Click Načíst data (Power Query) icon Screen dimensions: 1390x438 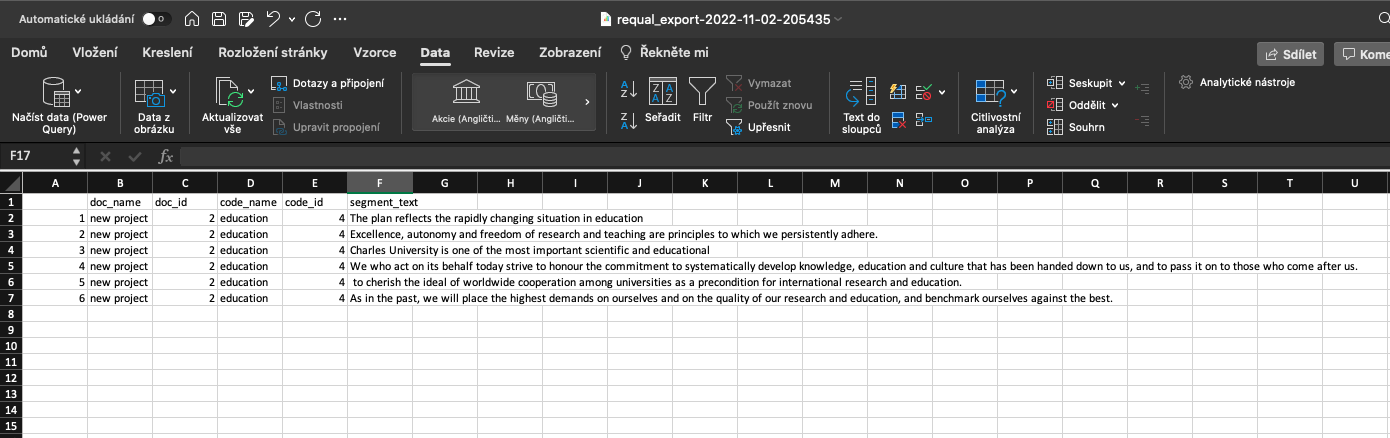55,93
